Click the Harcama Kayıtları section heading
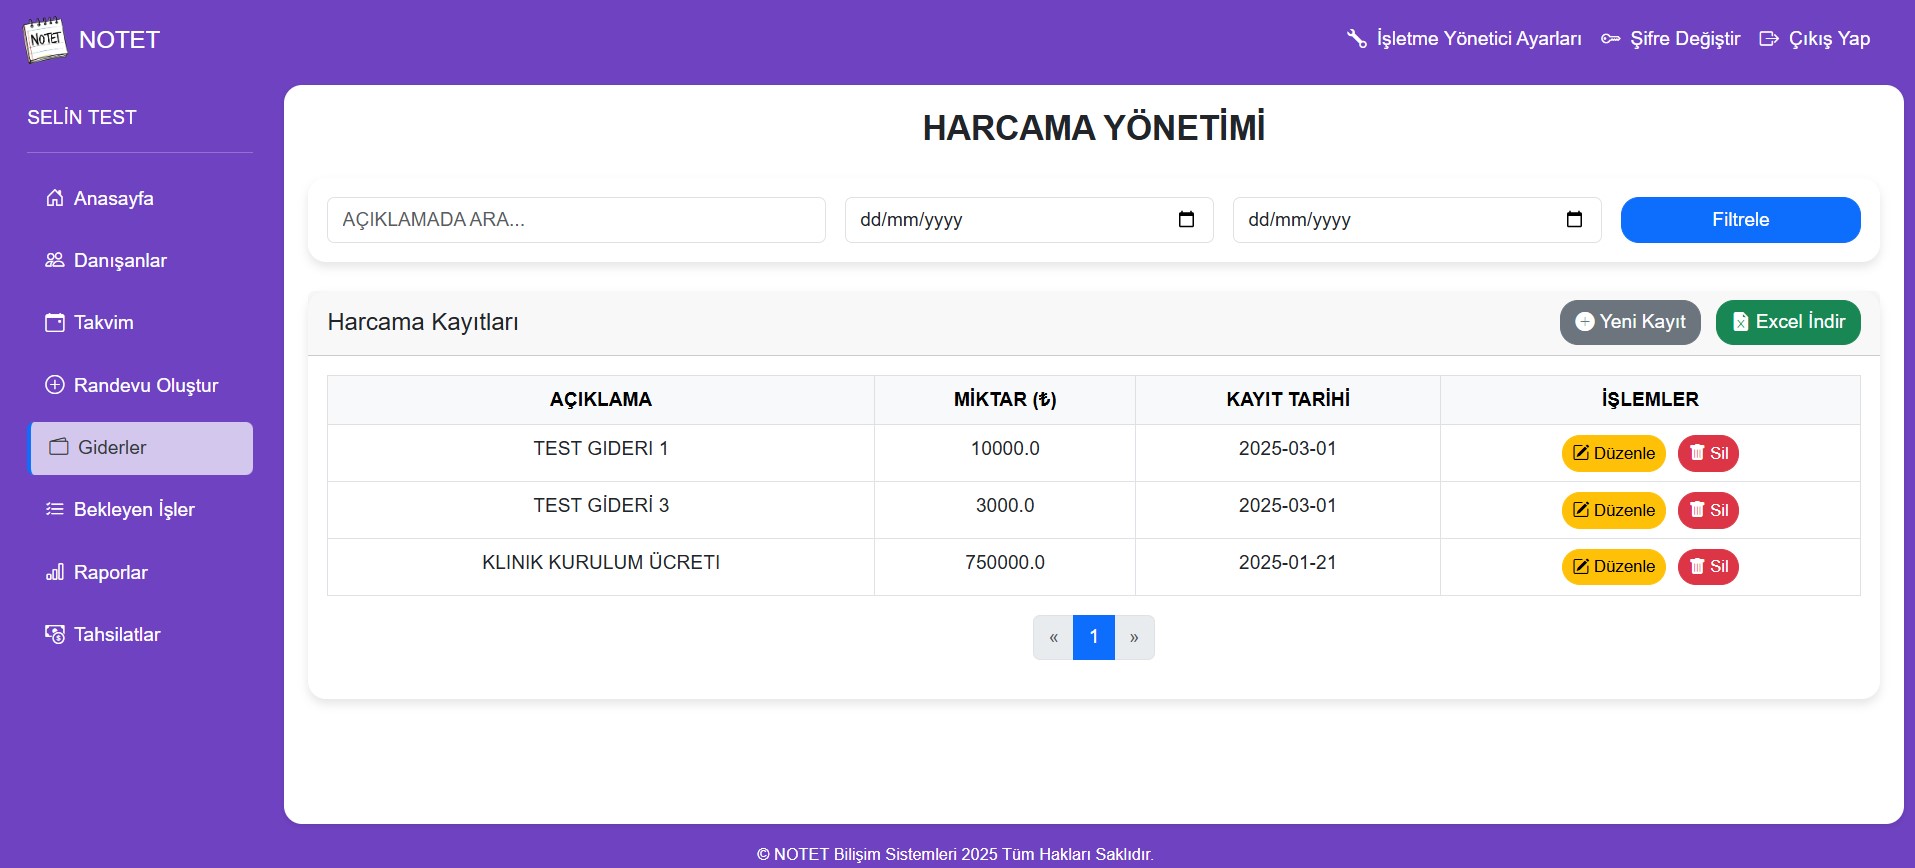 (423, 322)
